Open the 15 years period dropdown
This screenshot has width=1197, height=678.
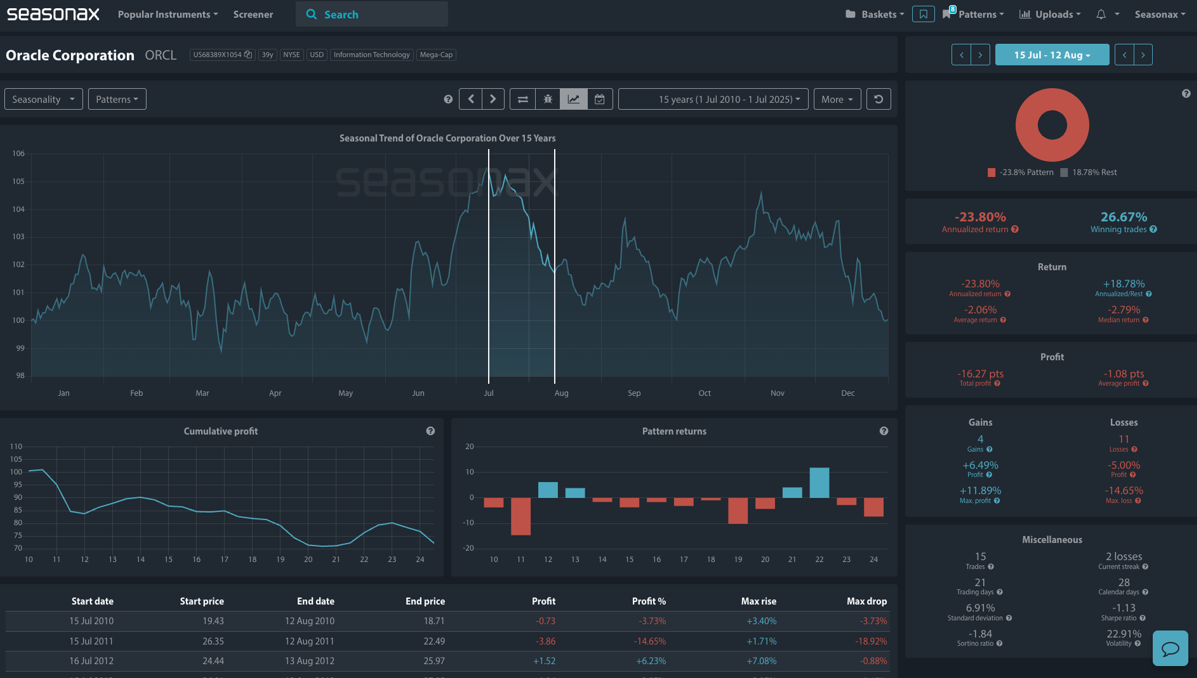(x=713, y=99)
